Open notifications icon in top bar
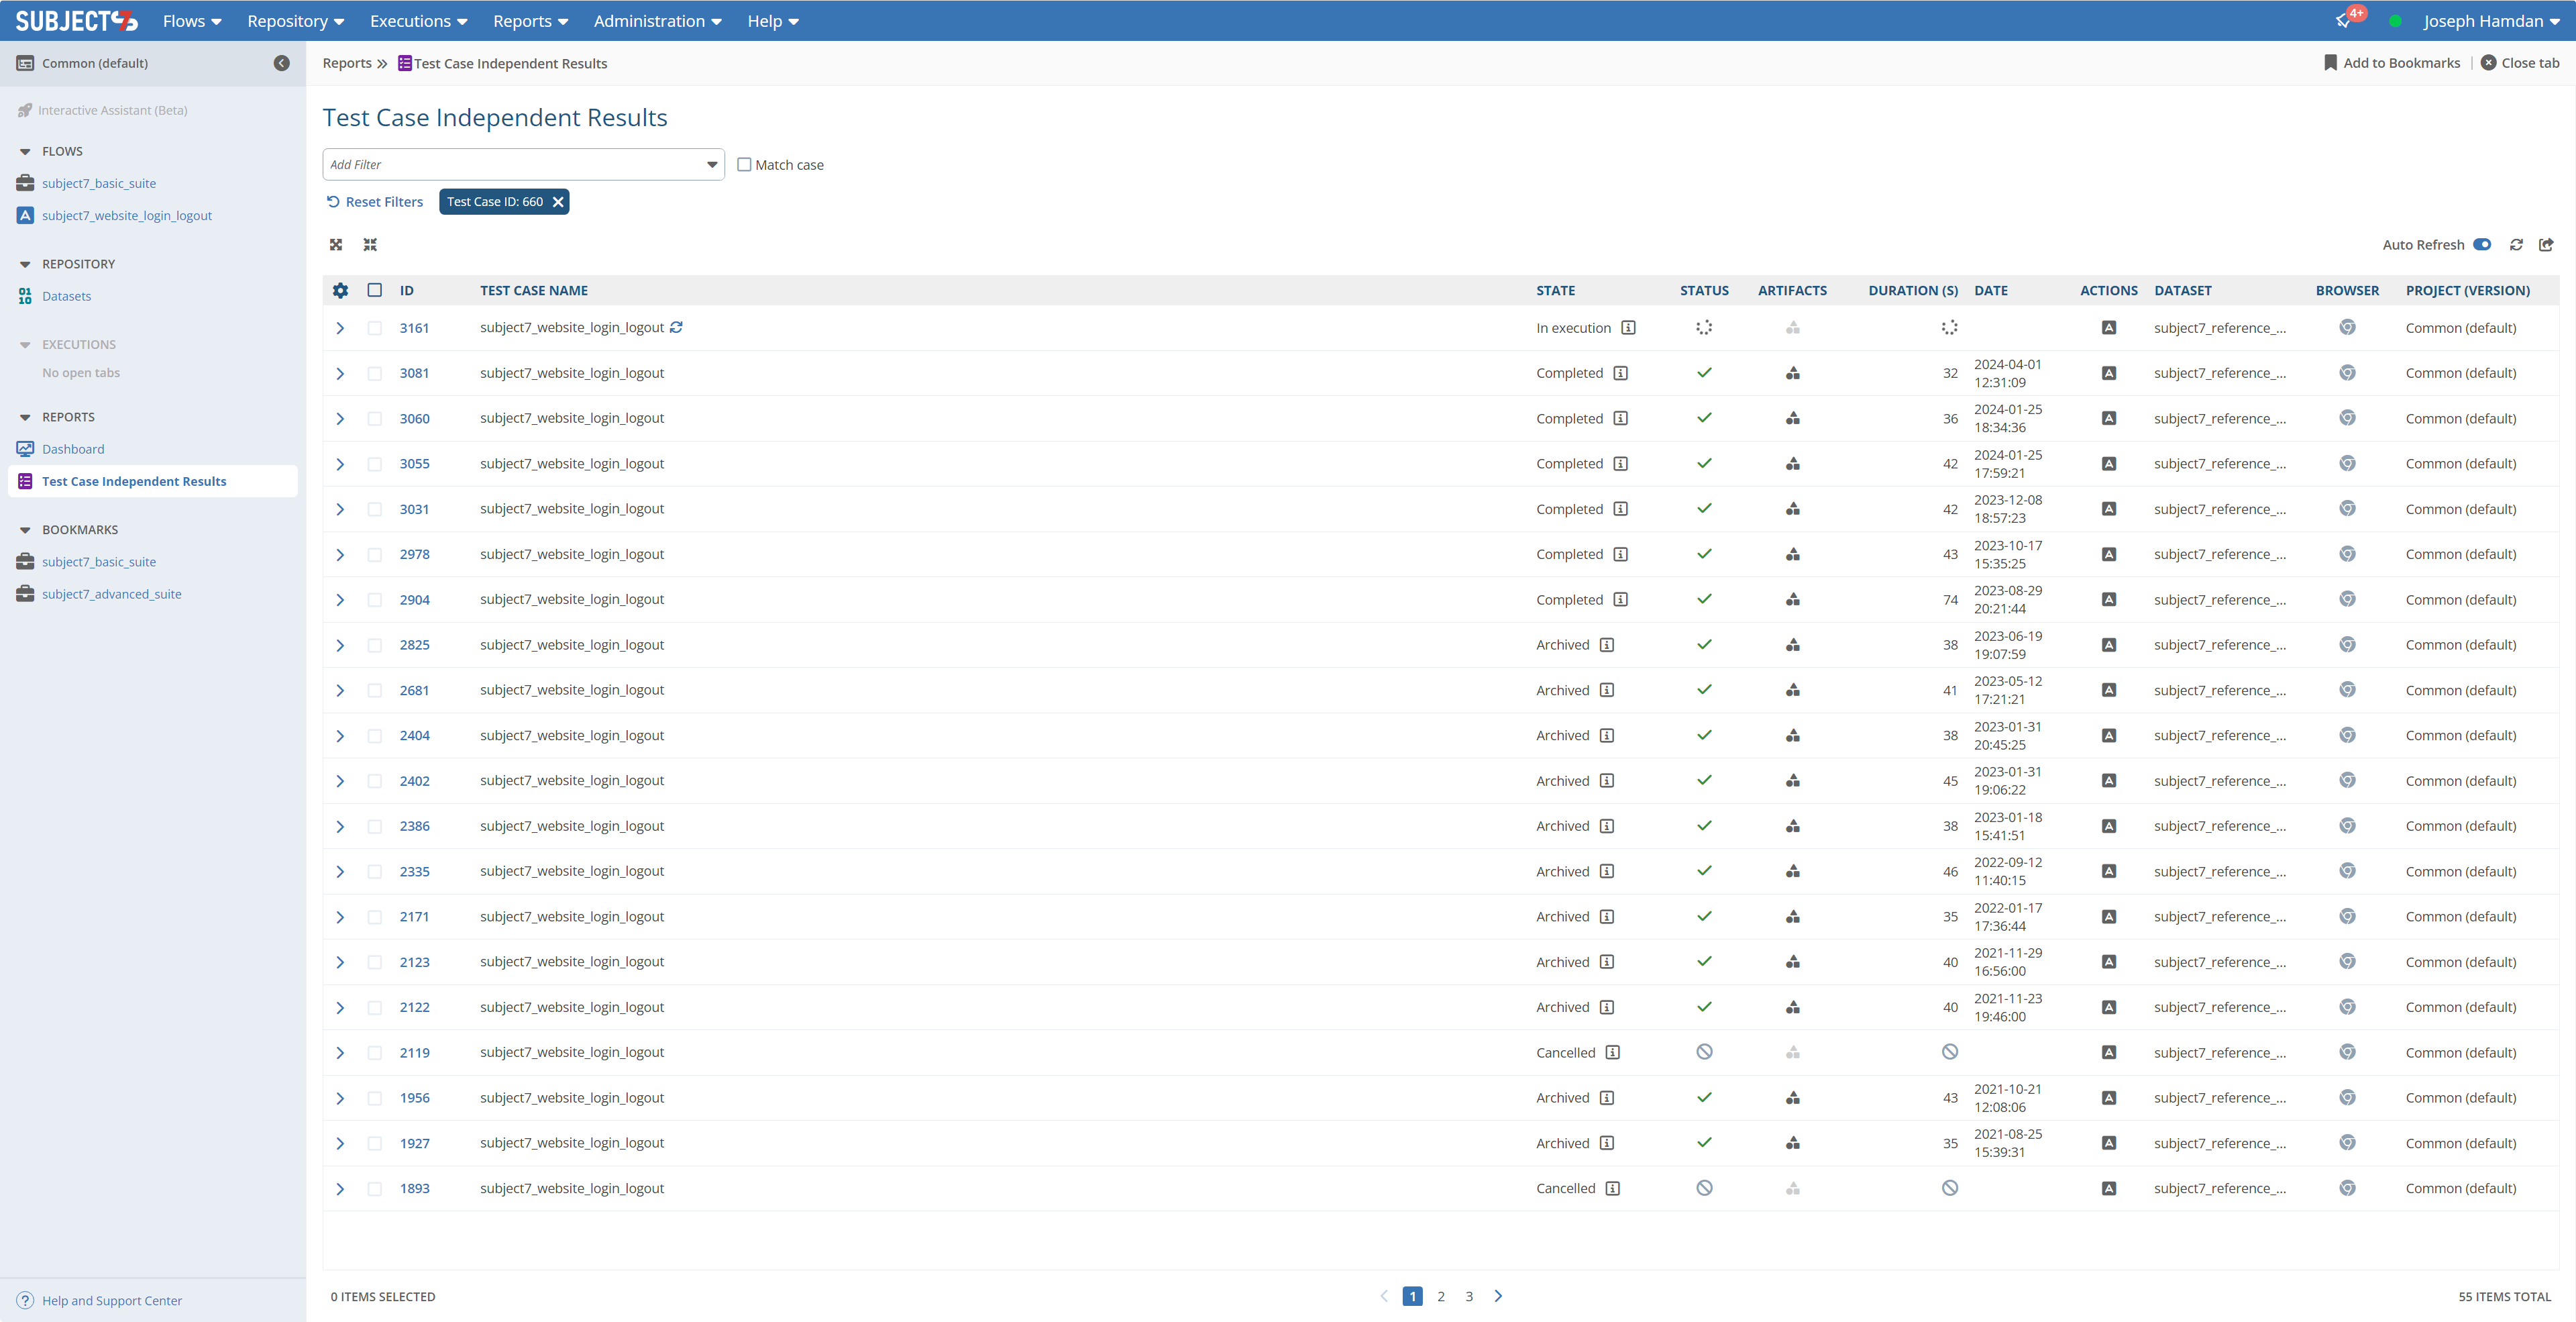 [x=2343, y=21]
